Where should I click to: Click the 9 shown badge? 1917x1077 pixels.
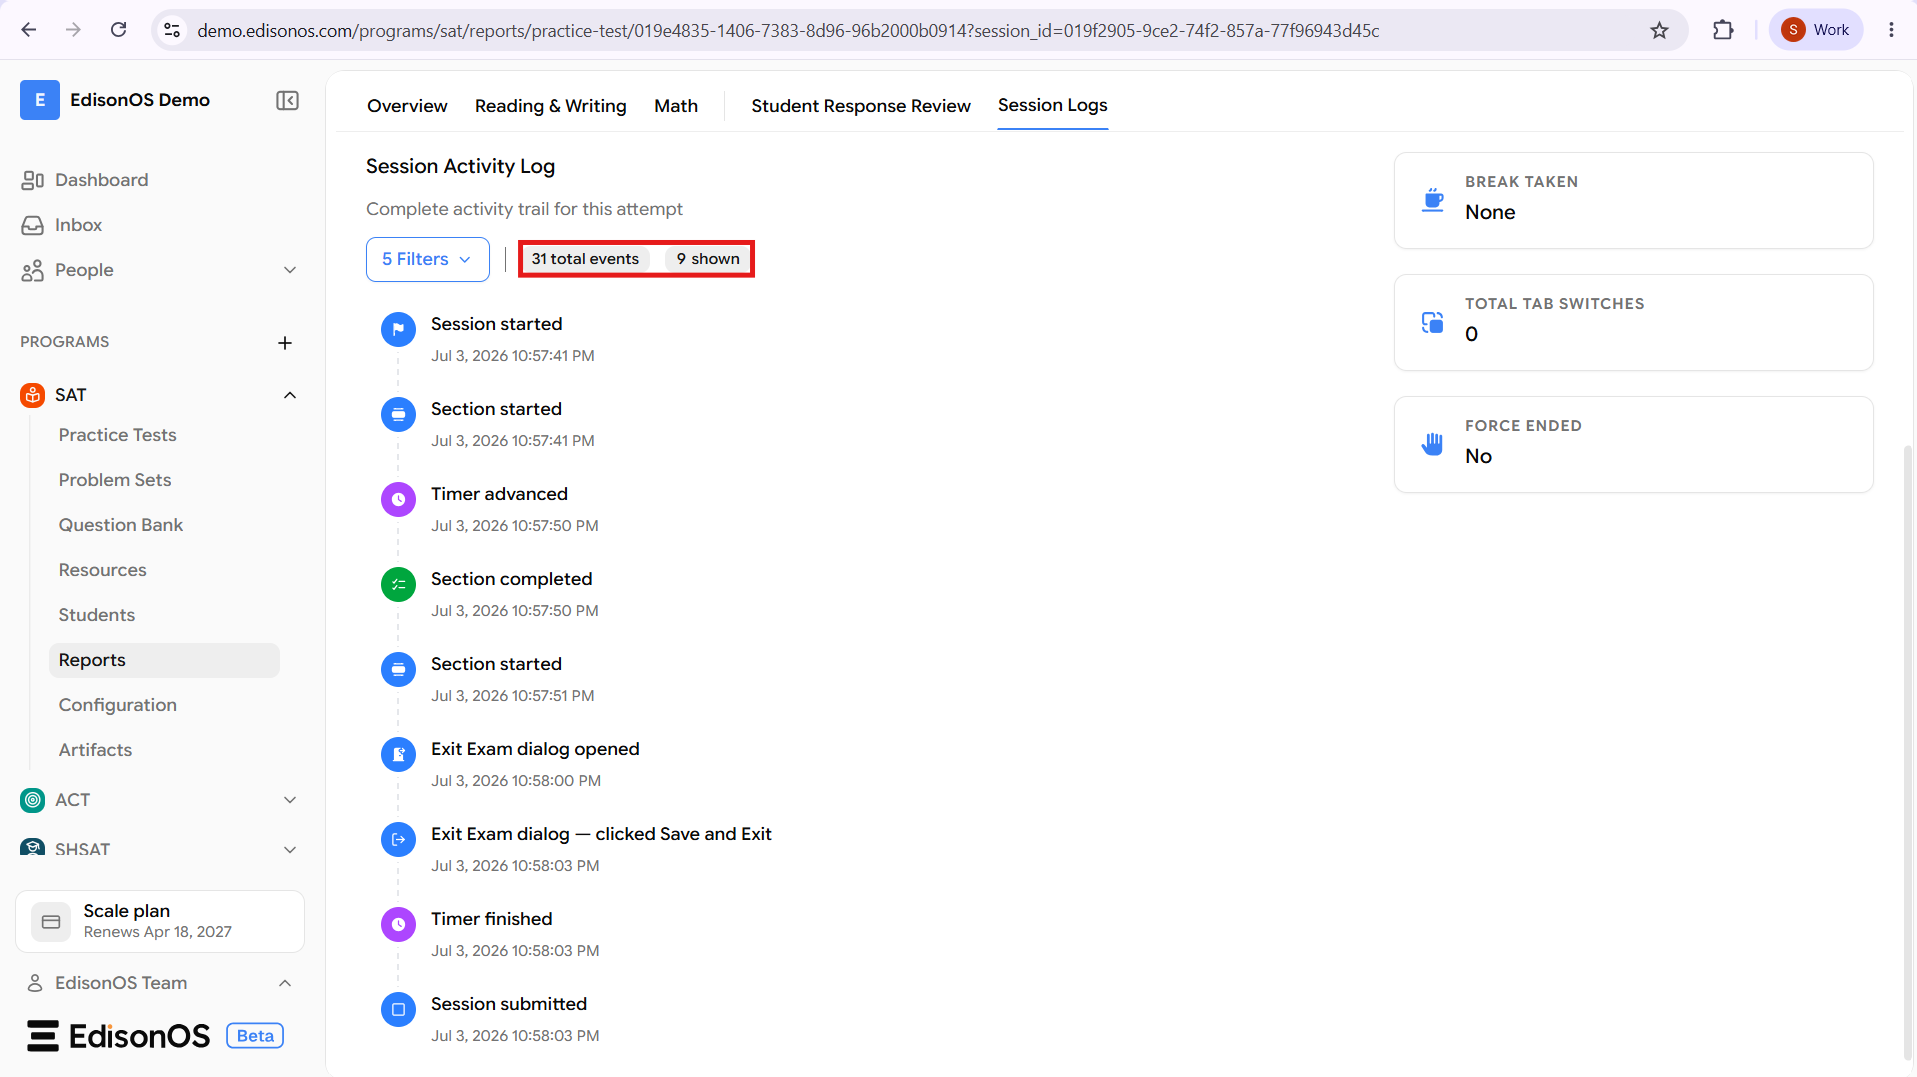point(708,259)
